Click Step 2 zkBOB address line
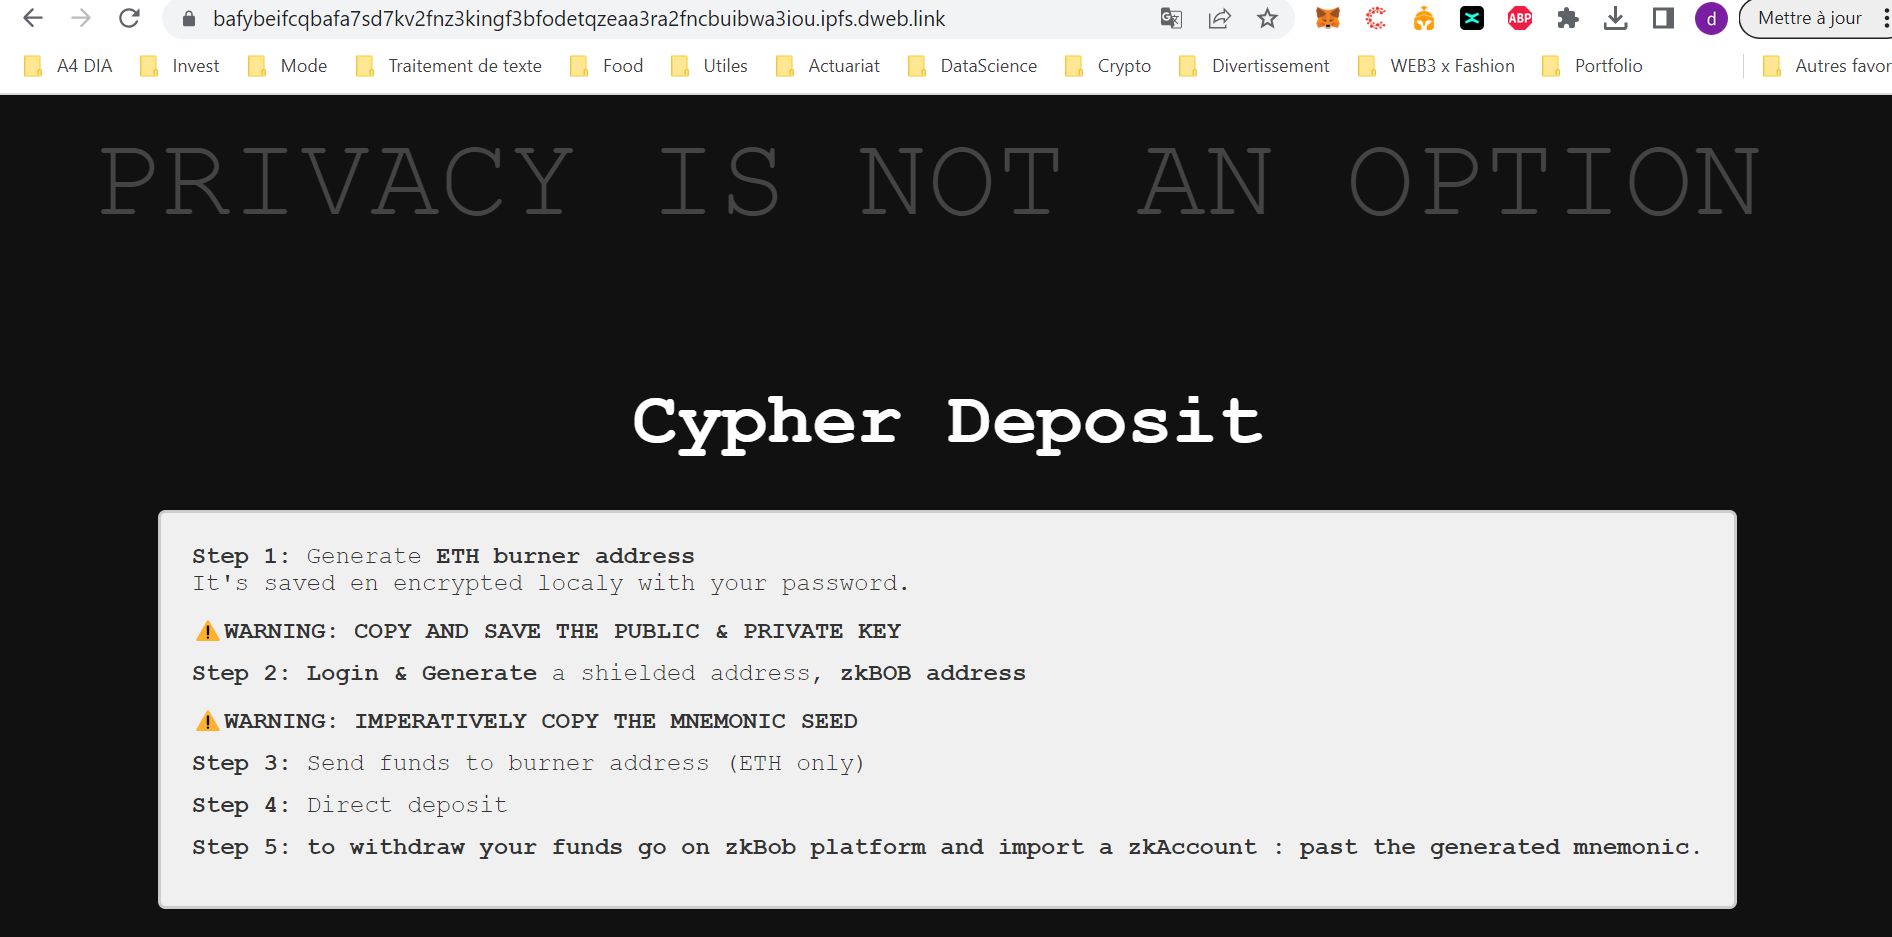Screen dimensions: 1892x937 (x=609, y=673)
